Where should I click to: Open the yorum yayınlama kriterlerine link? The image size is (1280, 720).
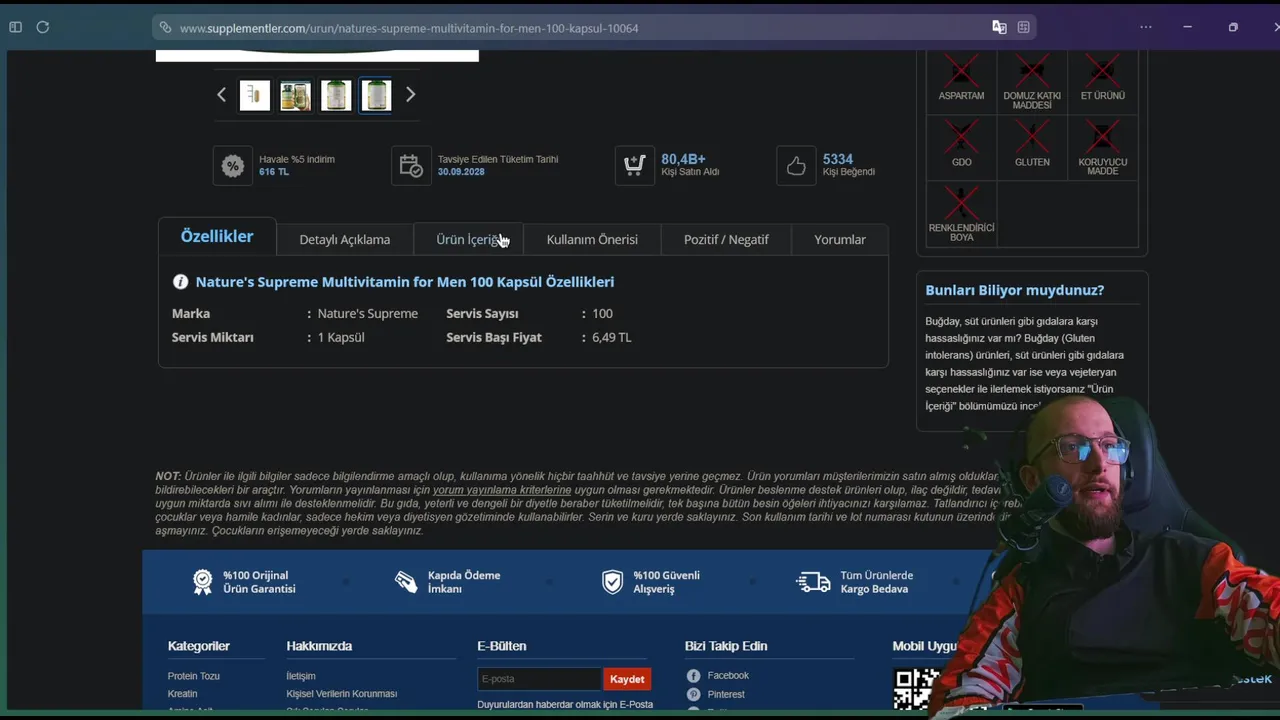click(502, 490)
